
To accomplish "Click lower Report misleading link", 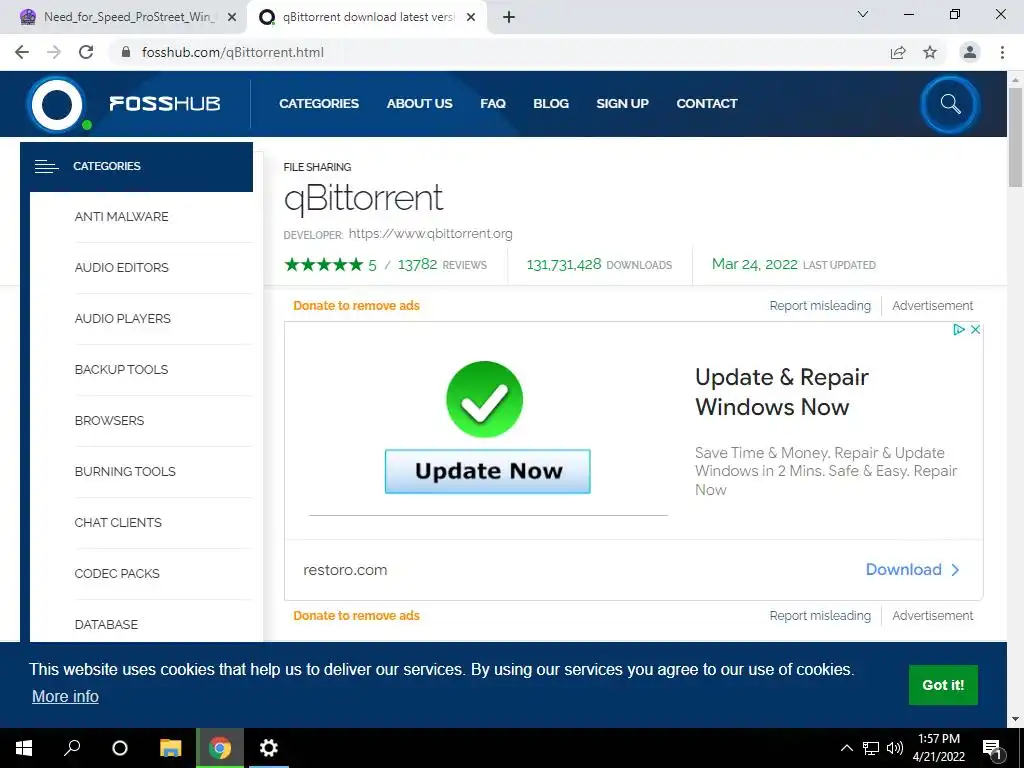I will point(820,616).
